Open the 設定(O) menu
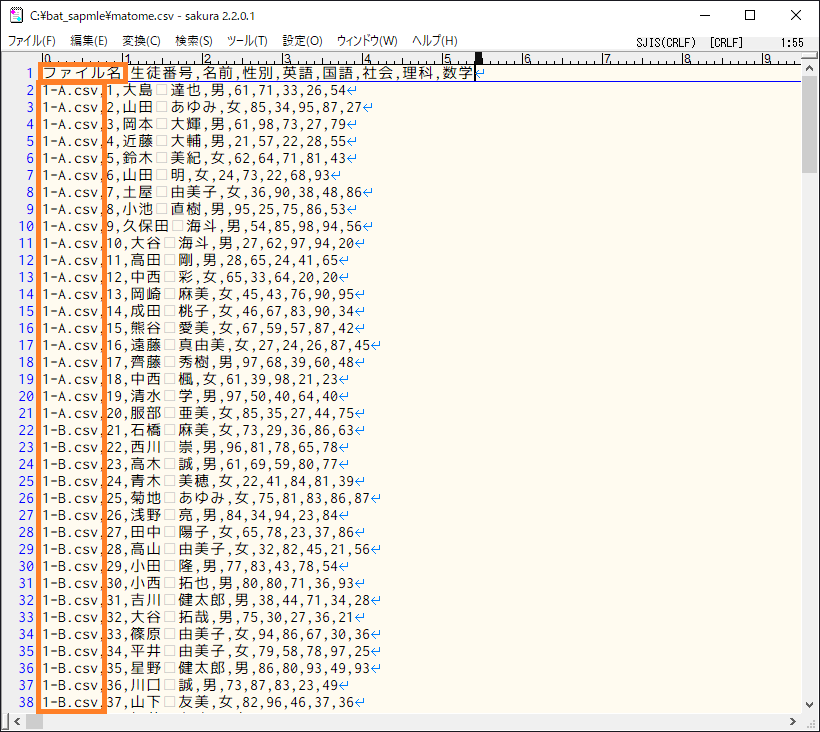Image resolution: width=820 pixels, height=732 pixels. pyautogui.click(x=302, y=41)
